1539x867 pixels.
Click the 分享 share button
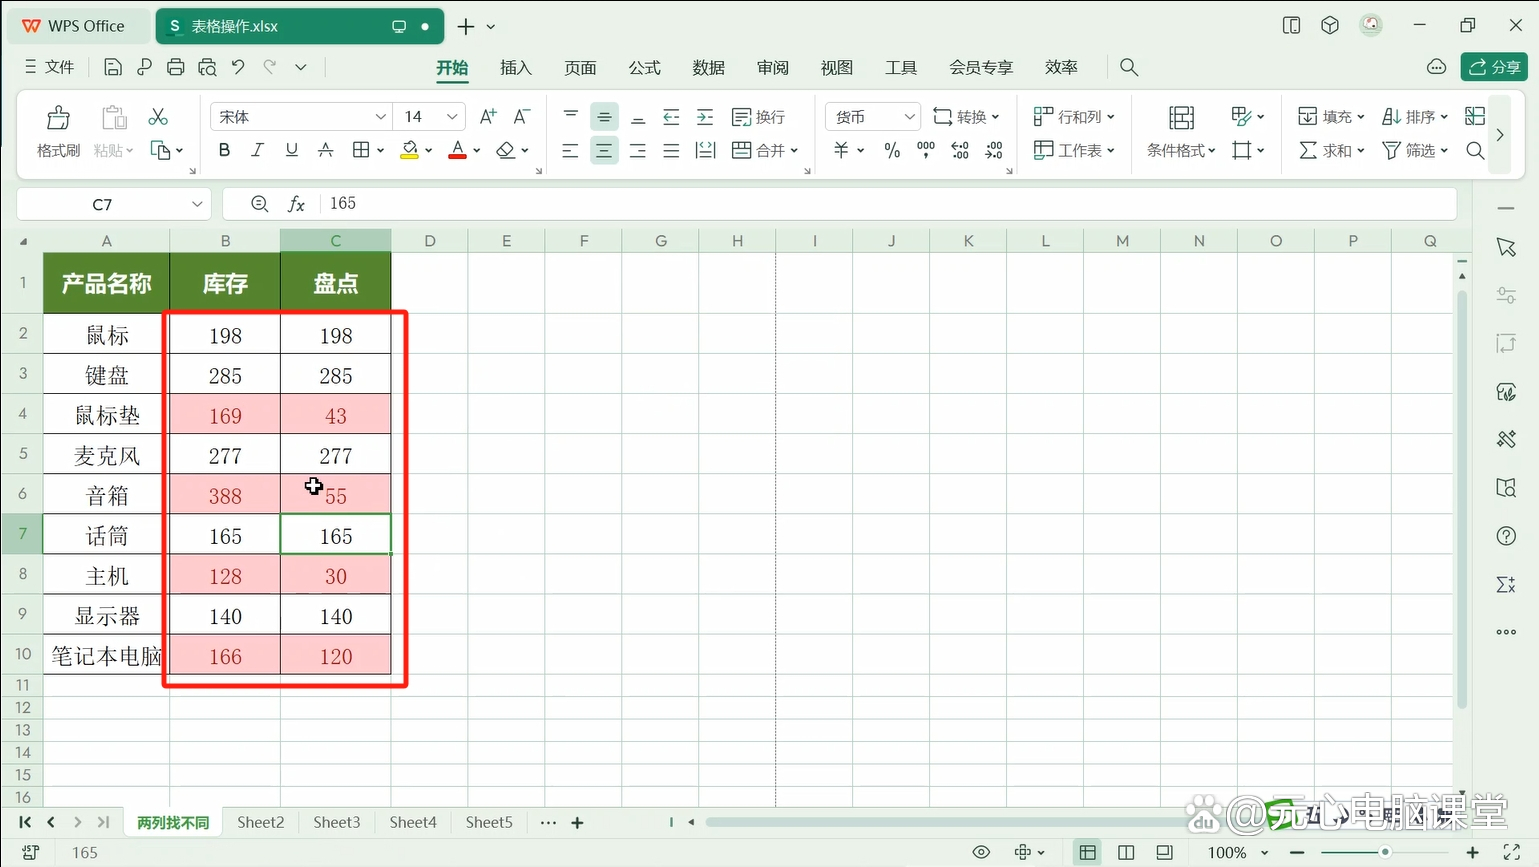click(1494, 67)
